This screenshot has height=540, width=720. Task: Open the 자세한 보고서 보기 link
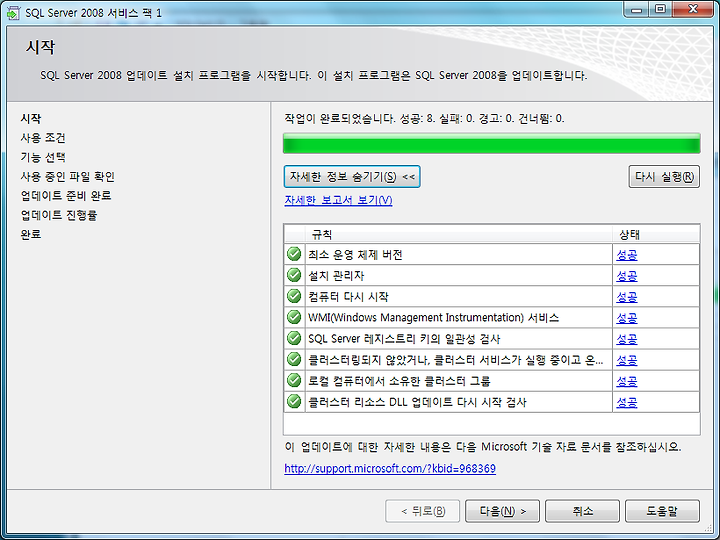(338, 200)
